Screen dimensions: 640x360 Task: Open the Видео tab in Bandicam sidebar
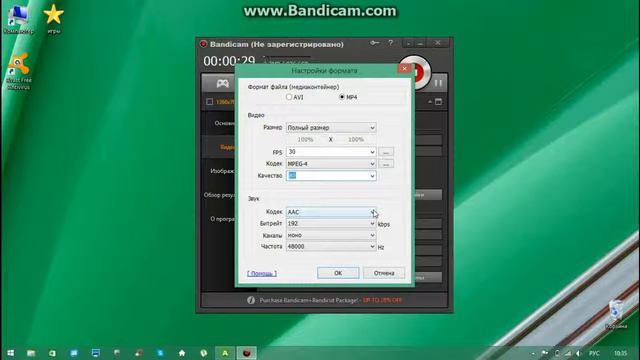227,147
